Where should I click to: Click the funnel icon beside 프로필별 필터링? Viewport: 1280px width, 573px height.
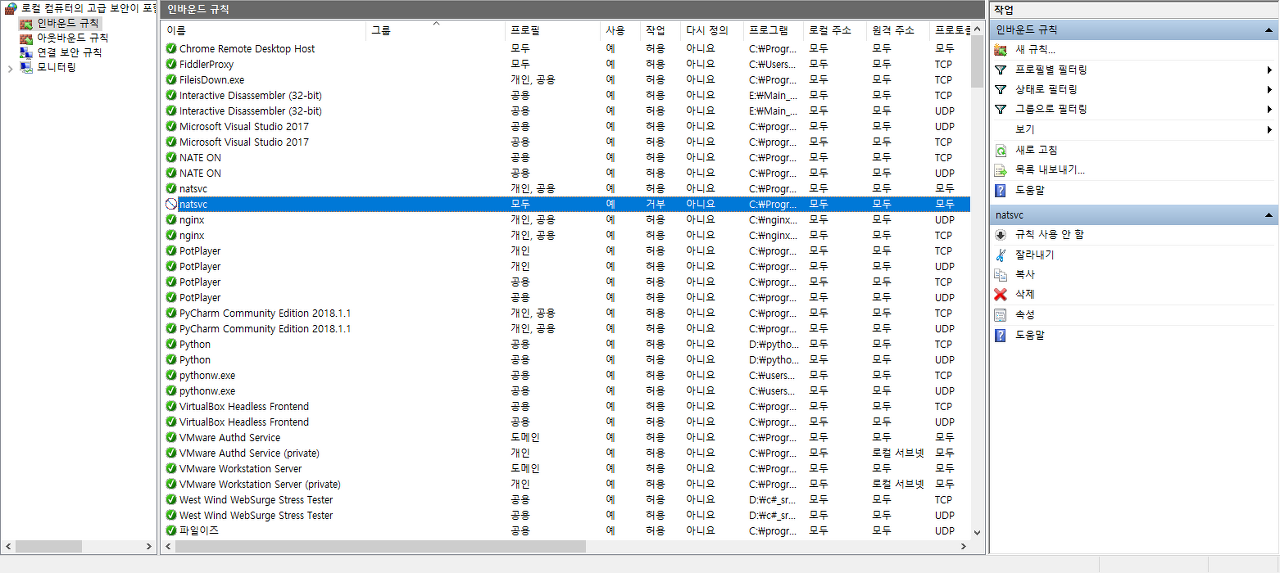pyautogui.click(x=1000, y=70)
